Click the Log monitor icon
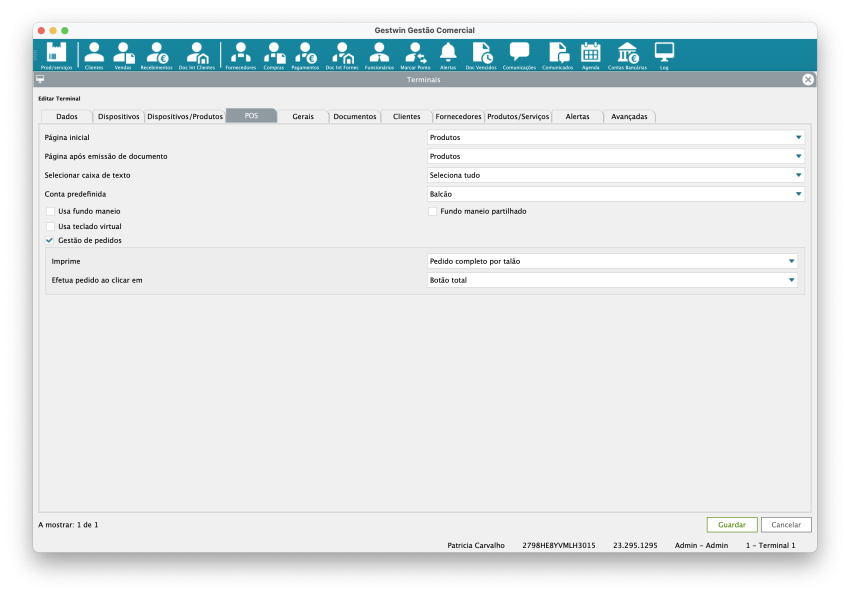The width and height of the screenshot is (850, 596). pyautogui.click(x=664, y=54)
